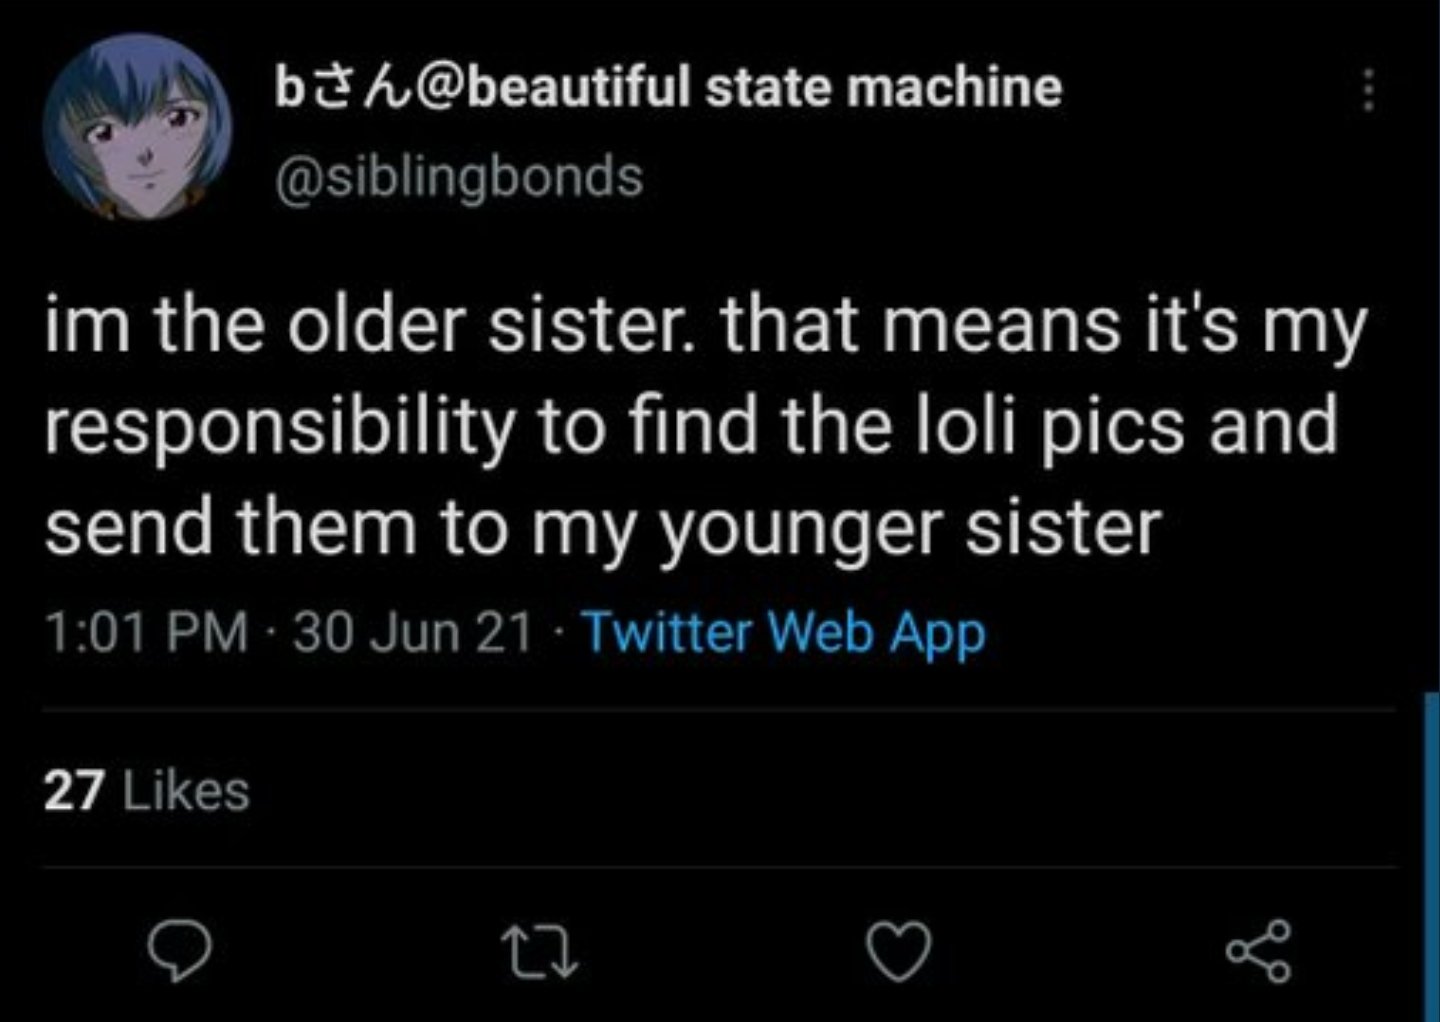The image size is (1440, 1022).
Task: Open the Twitter Web App source link
Action: (783, 634)
